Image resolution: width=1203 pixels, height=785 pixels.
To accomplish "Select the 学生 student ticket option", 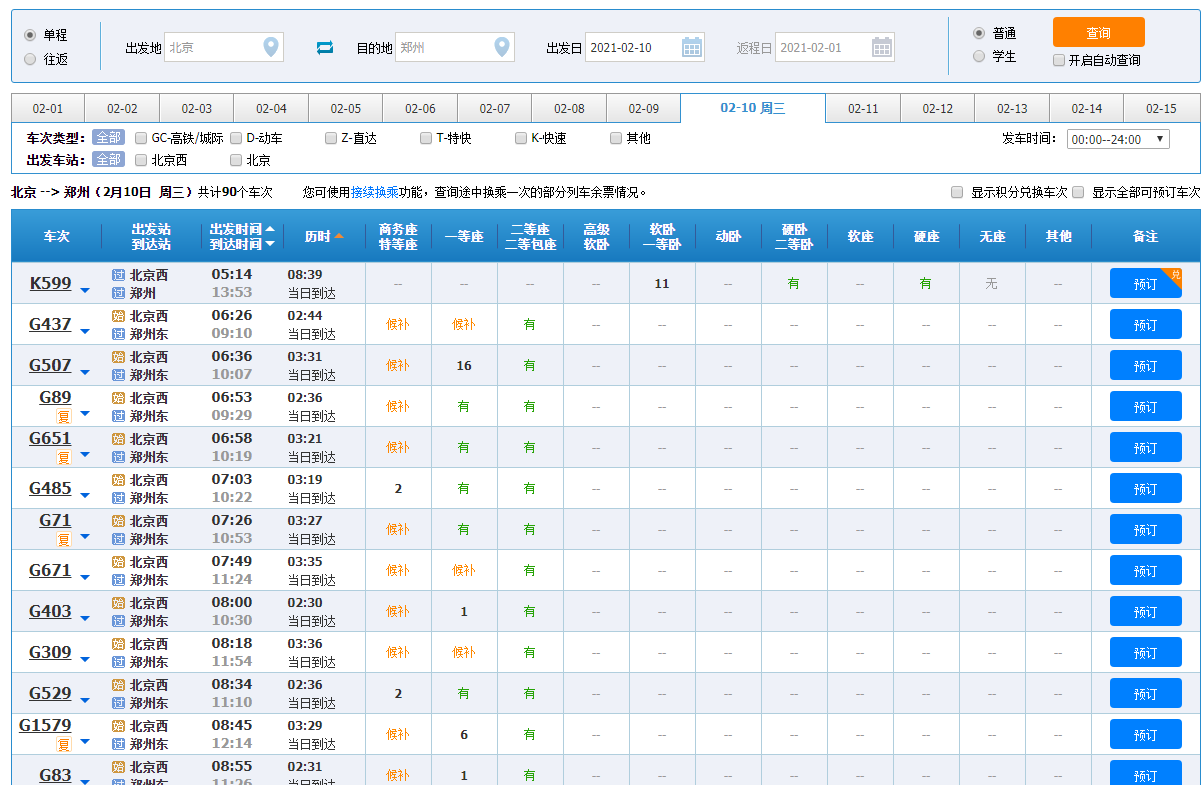I will point(979,57).
